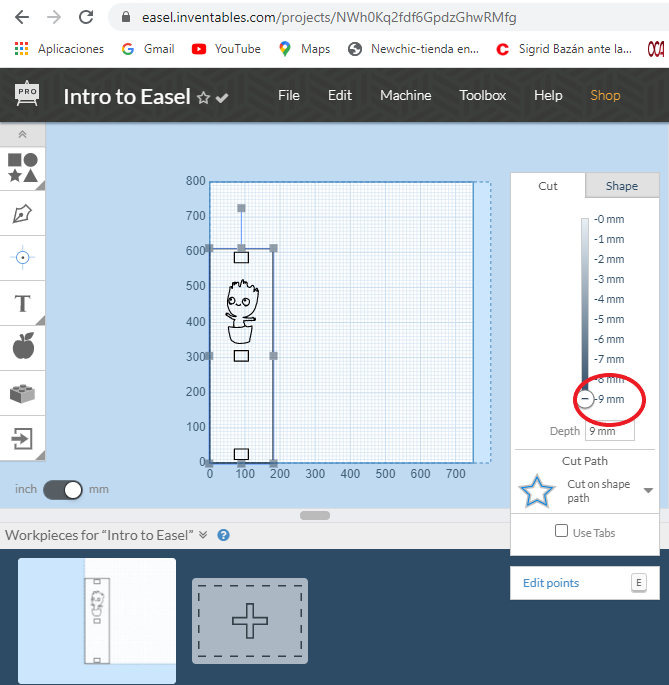Open the Help menu

(548, 95)
